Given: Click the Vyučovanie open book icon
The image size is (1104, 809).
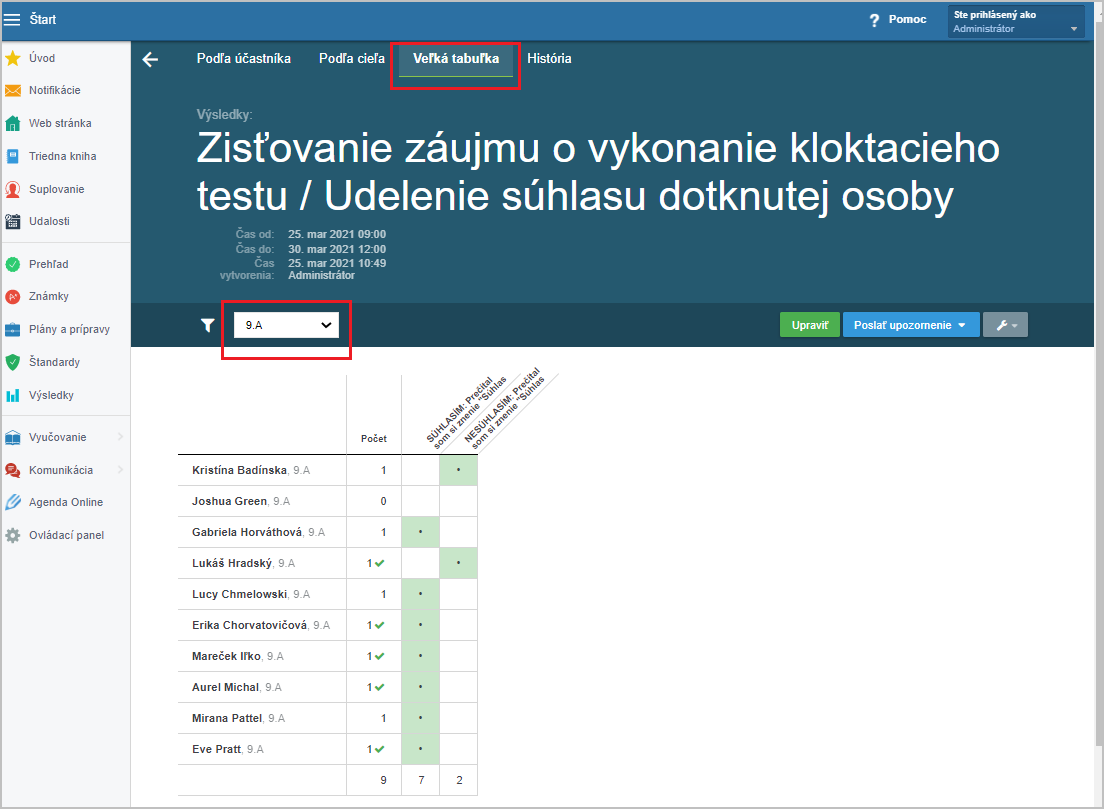Looking at the screenshot, I should 13,437.
